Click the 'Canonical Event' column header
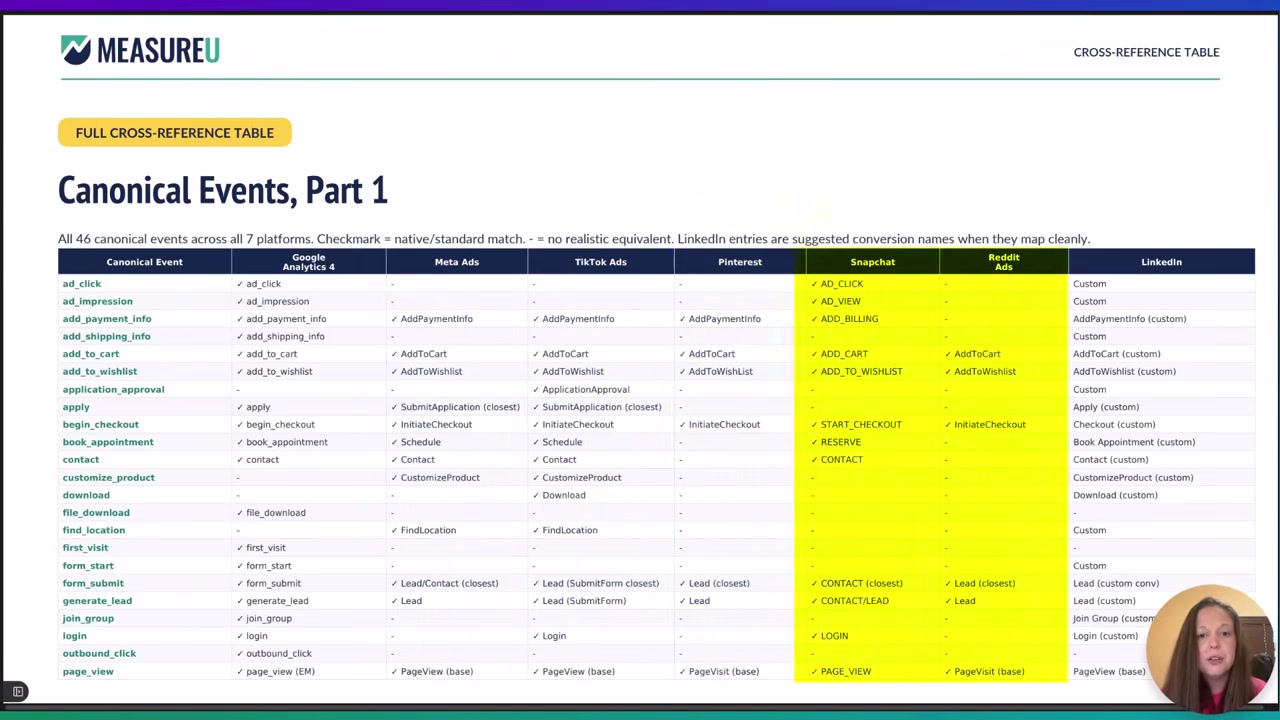This screenshot has width=1280, height=720. (145, 262)
